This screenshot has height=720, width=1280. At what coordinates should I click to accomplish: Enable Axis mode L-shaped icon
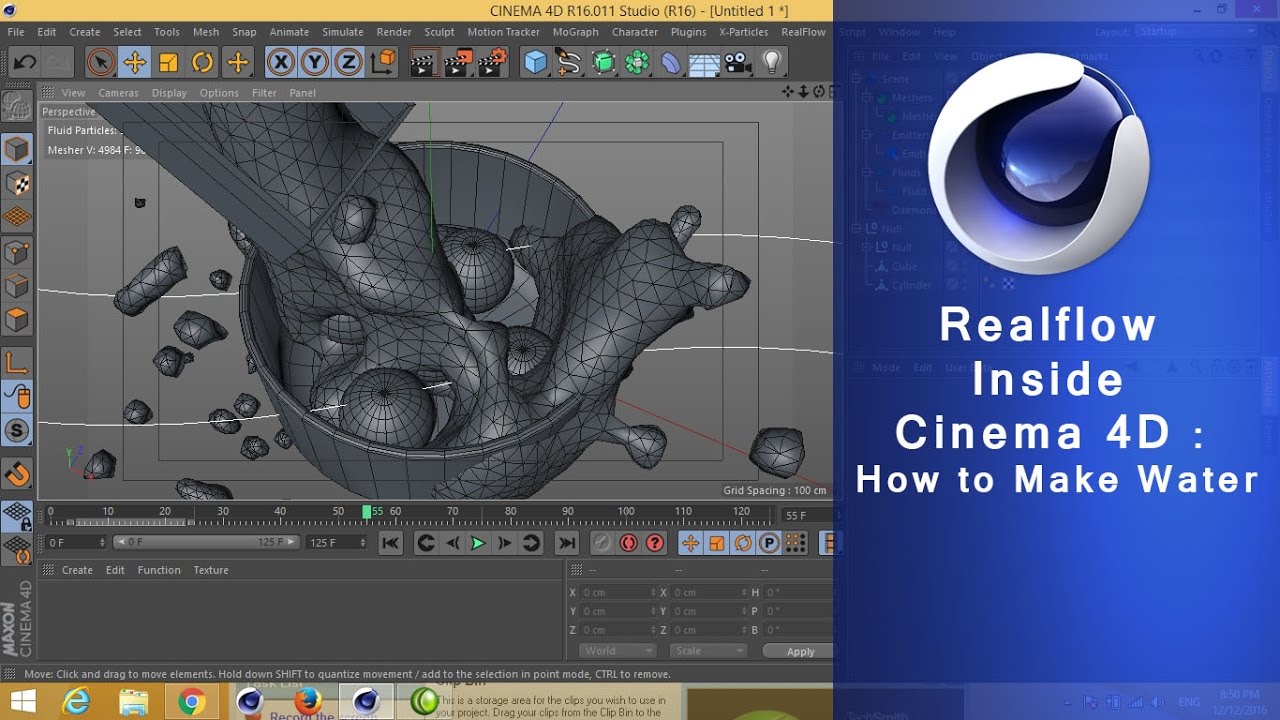(17, 362)
